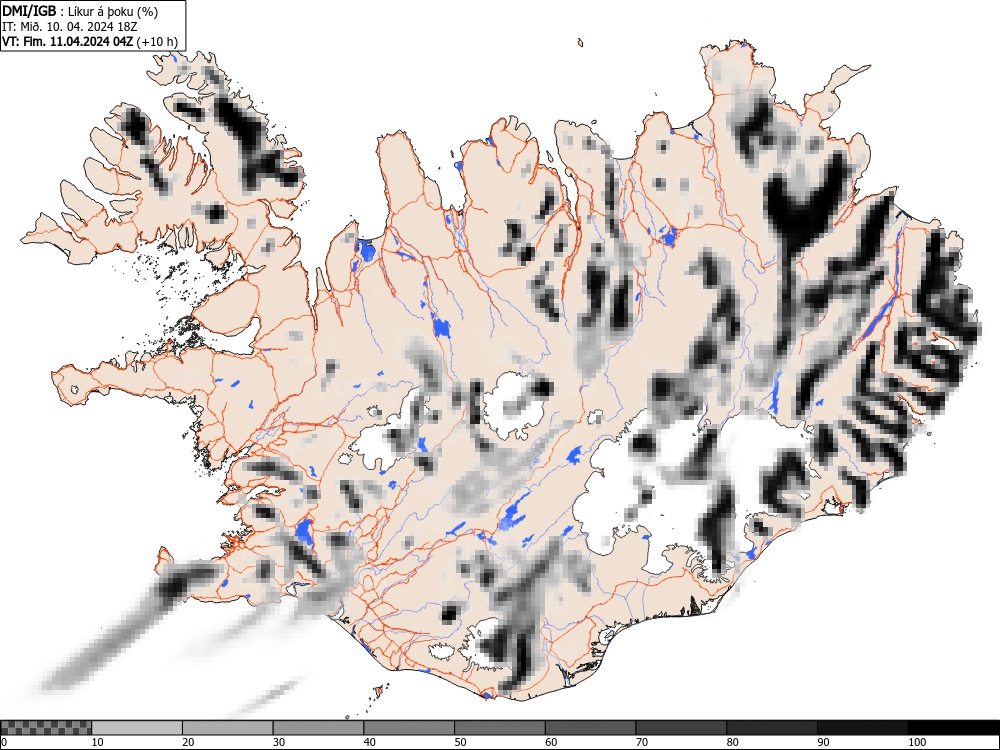The image size is (1000, 750).
Task: Select the 80-90 percent legend swatch
Action: (x=772, y=728)
